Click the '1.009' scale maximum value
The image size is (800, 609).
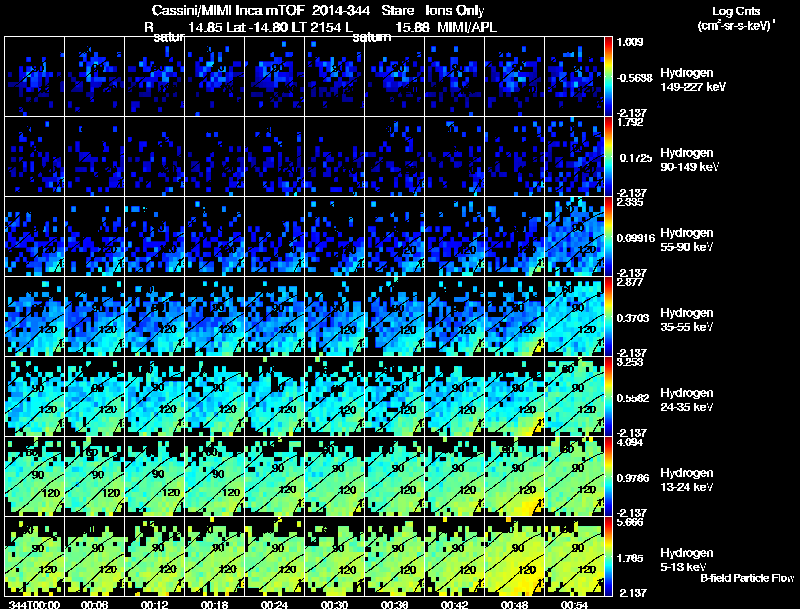pos(630,42)
